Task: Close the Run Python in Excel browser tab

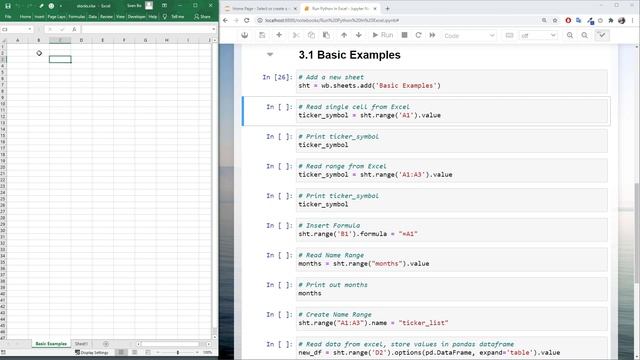Action: coord(375,9)
